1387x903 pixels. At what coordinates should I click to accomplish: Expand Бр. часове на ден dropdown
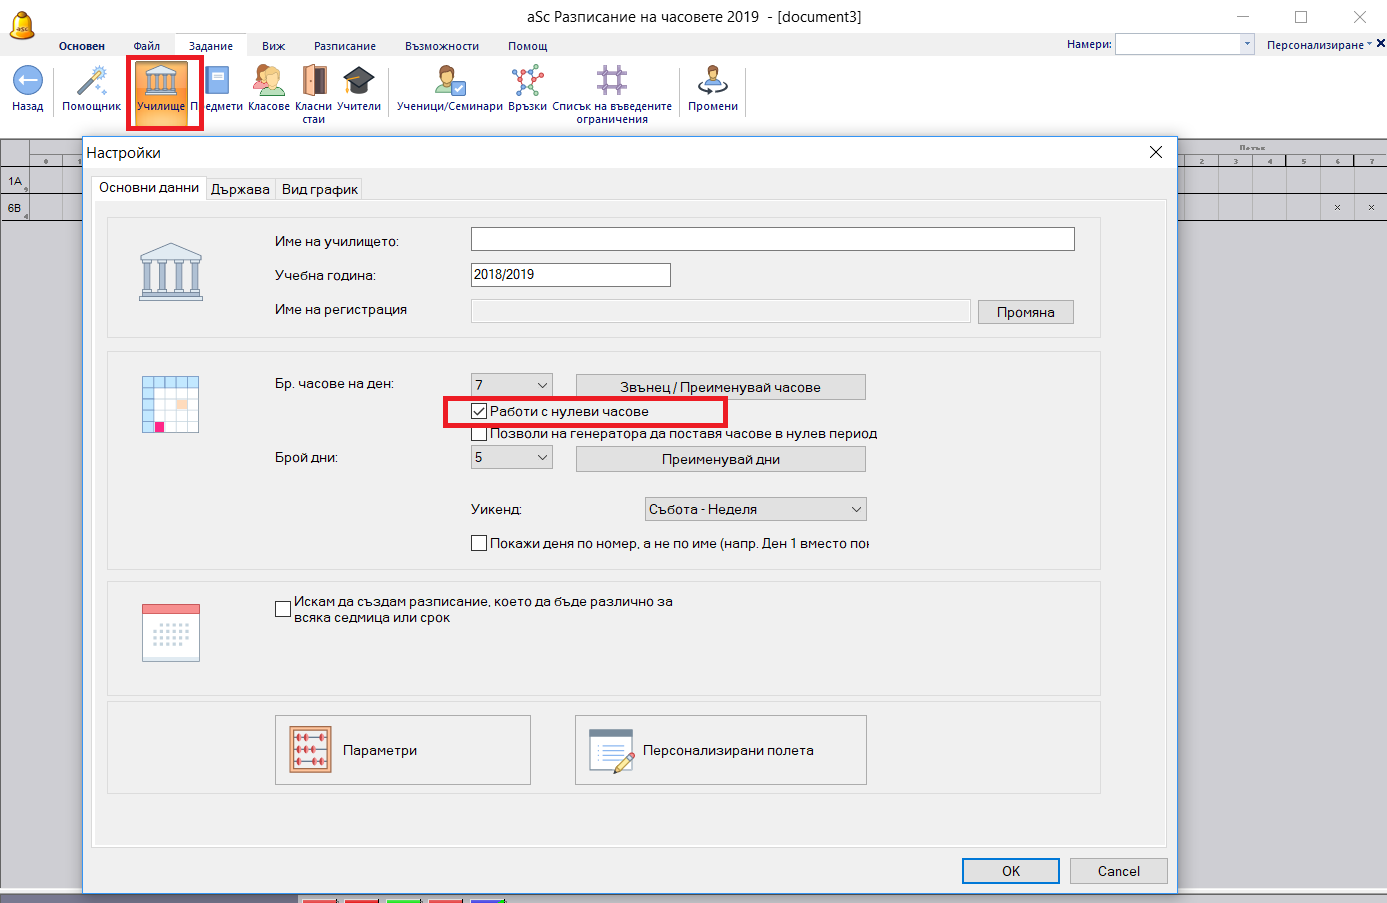(512, 385)
